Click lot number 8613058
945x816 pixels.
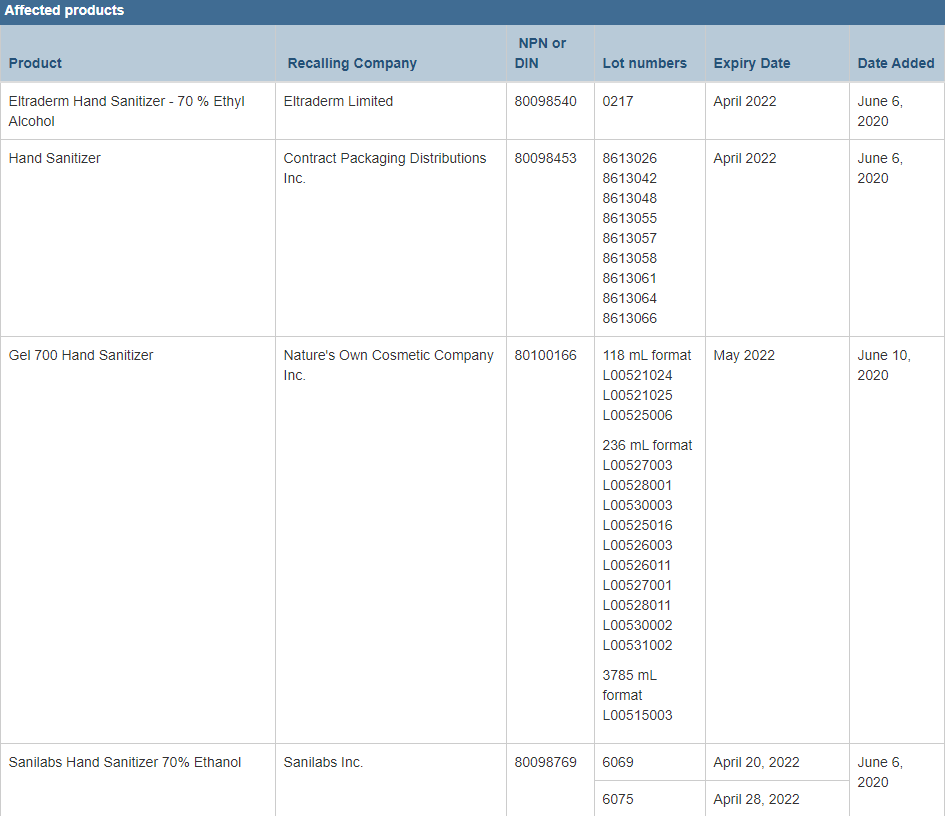pyautogui.click(x=629, y=258)
